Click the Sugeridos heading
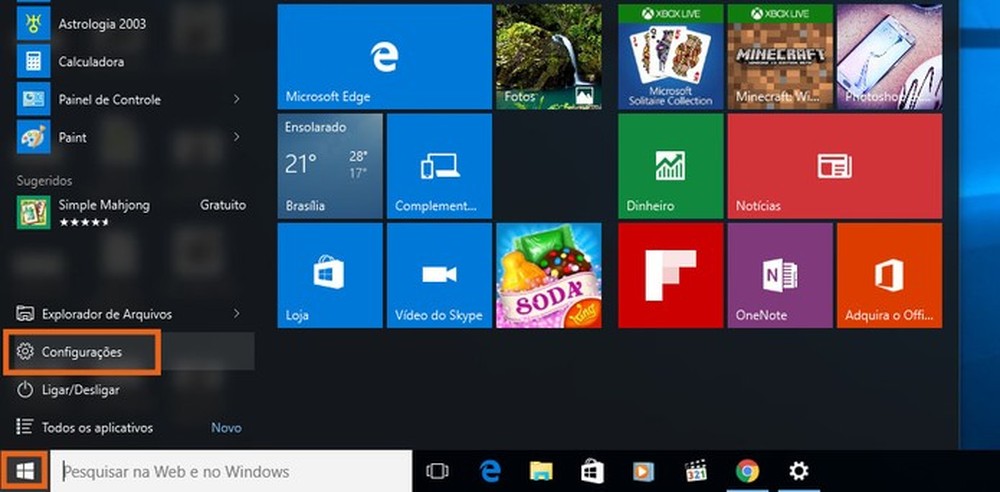Screen dimensions: 1000x492 click(45, 181)
